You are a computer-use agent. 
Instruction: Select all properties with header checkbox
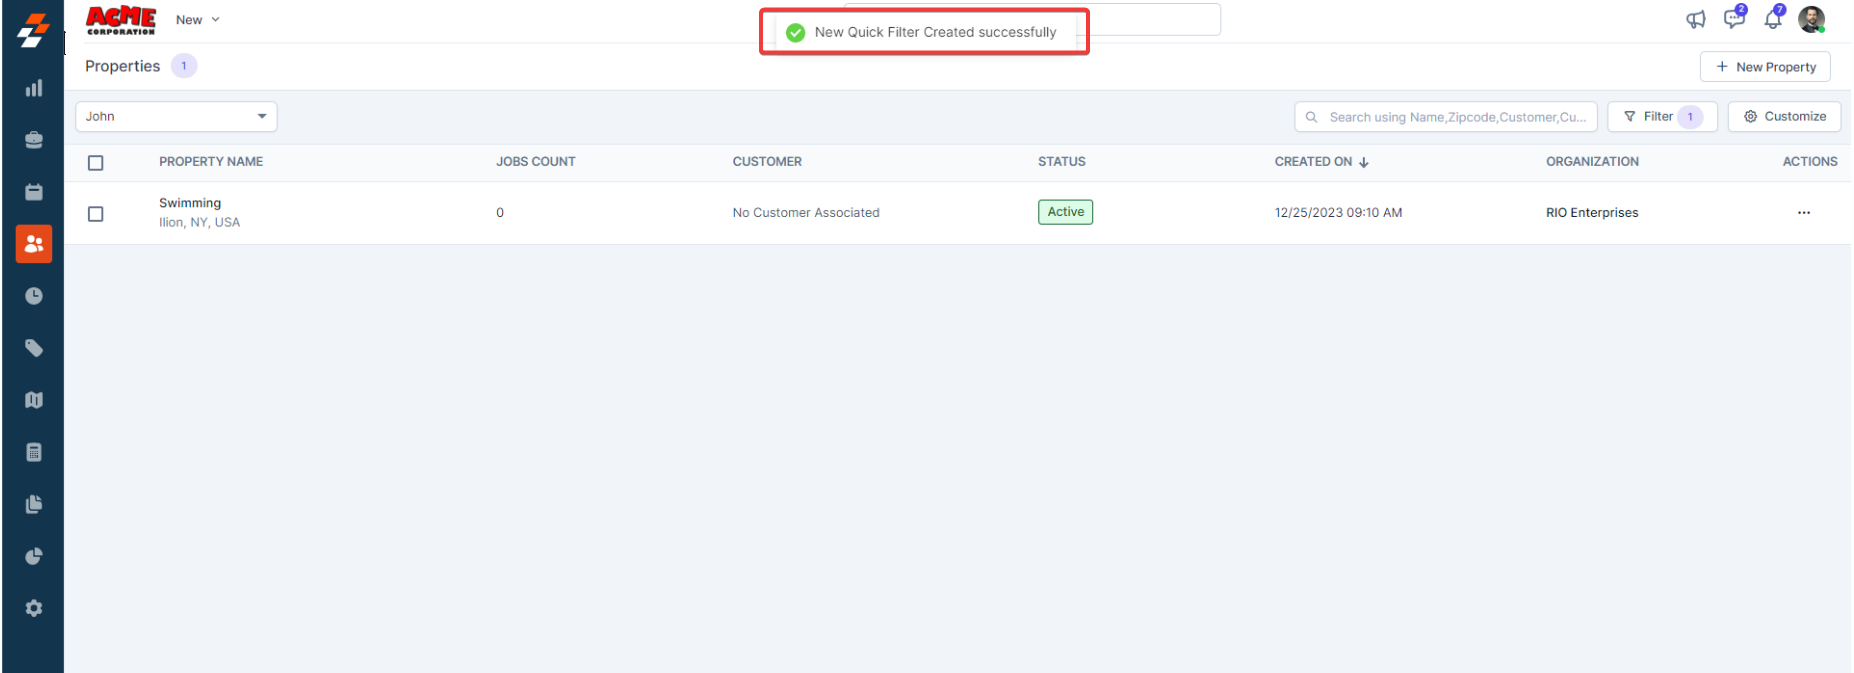click(x=96, y=163)
